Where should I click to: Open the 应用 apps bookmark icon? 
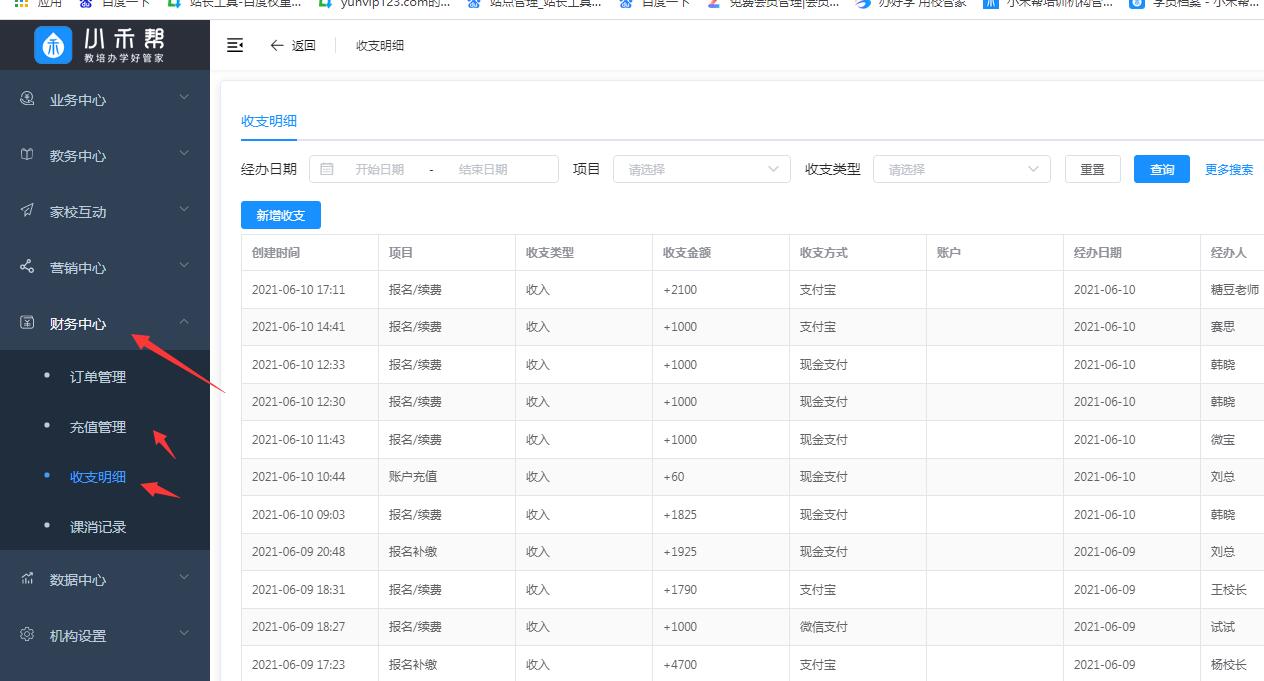[x=21, y=3]
